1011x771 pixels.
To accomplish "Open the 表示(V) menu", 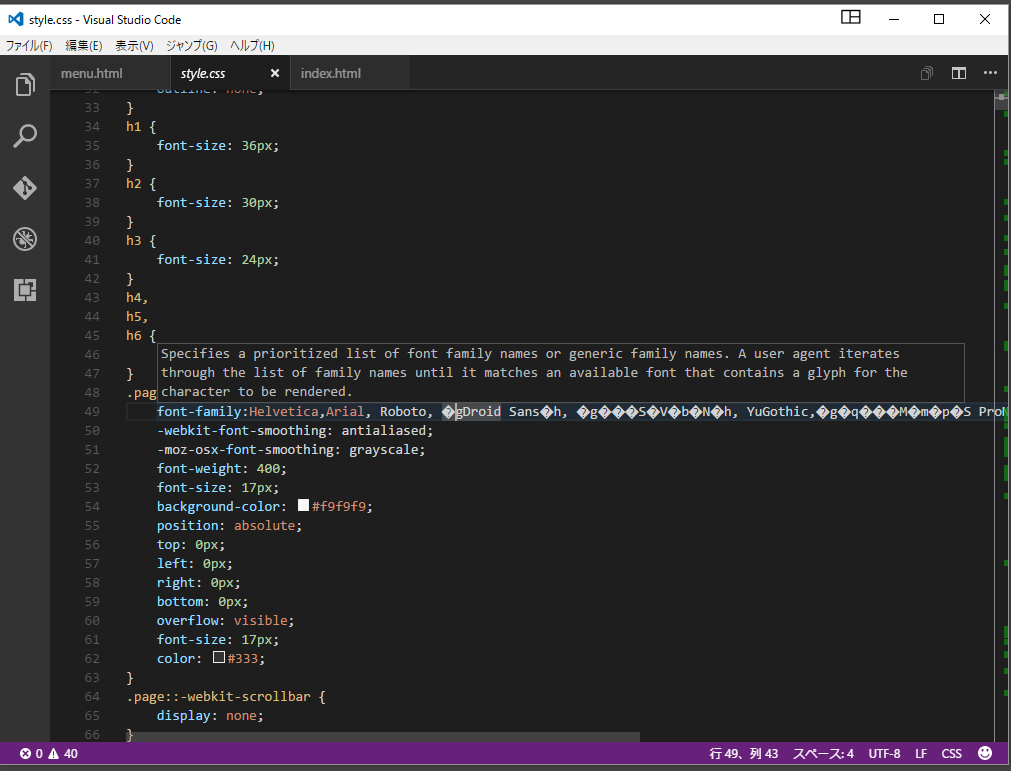I will click(134, 45).
